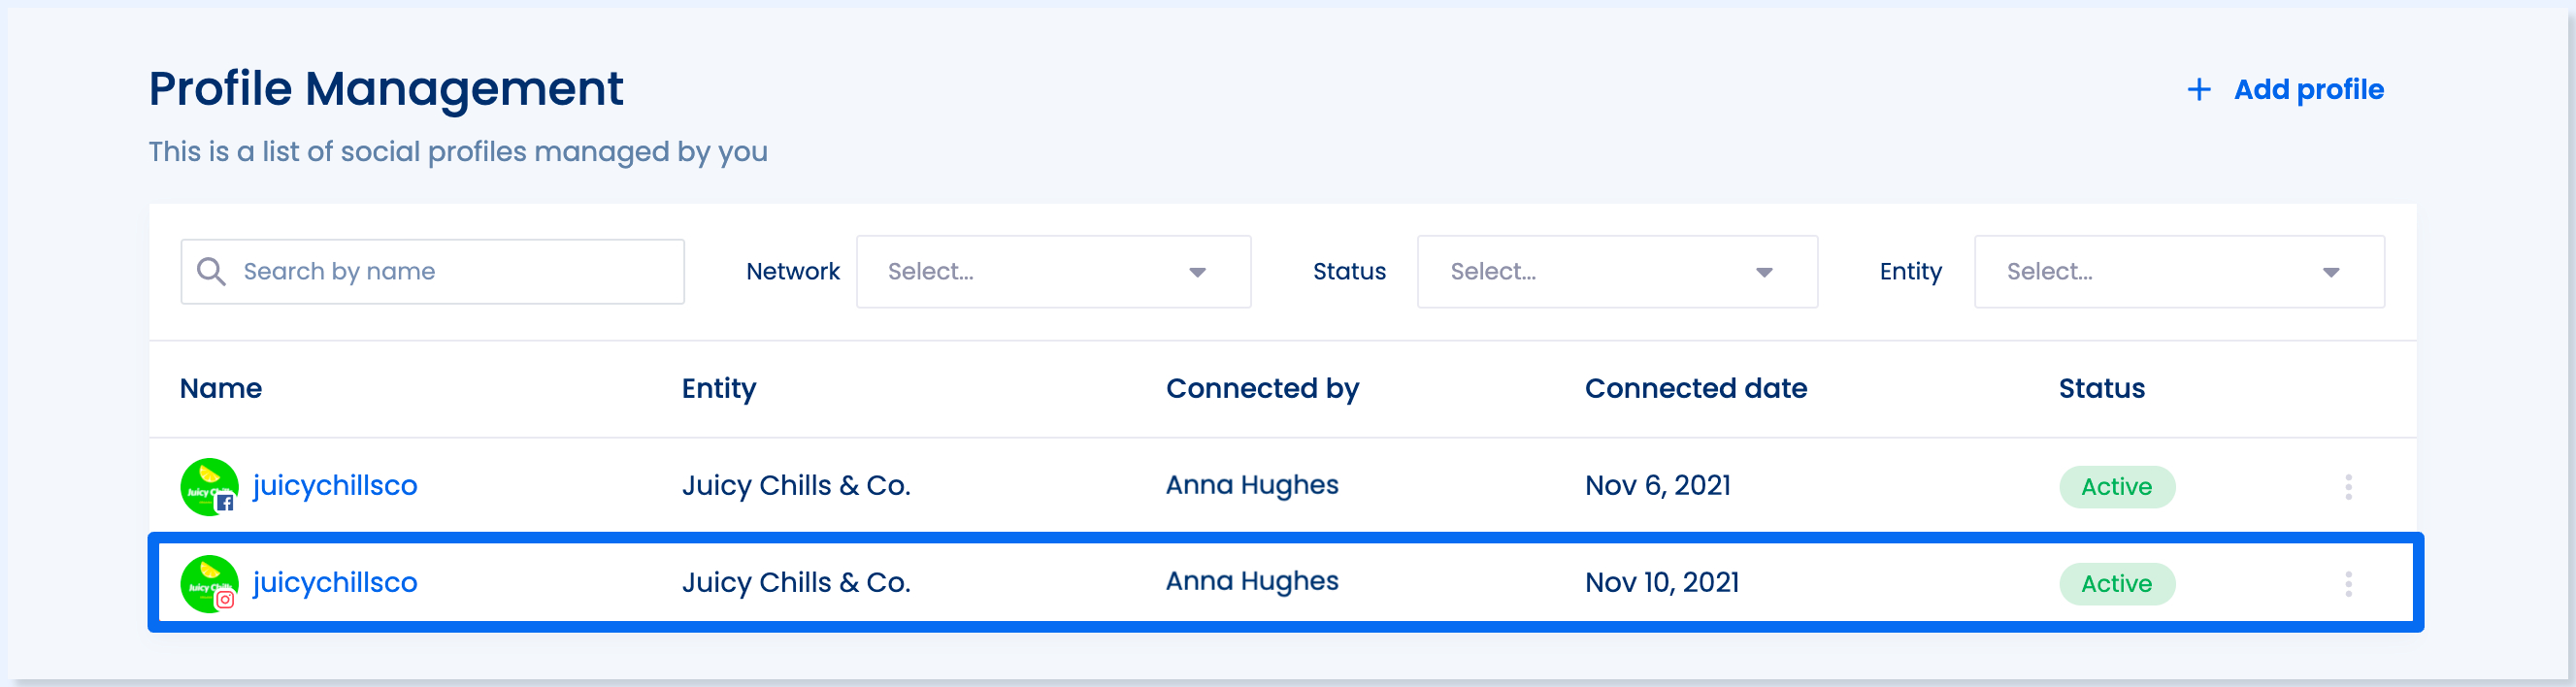Click the Add profile link

2308,90
